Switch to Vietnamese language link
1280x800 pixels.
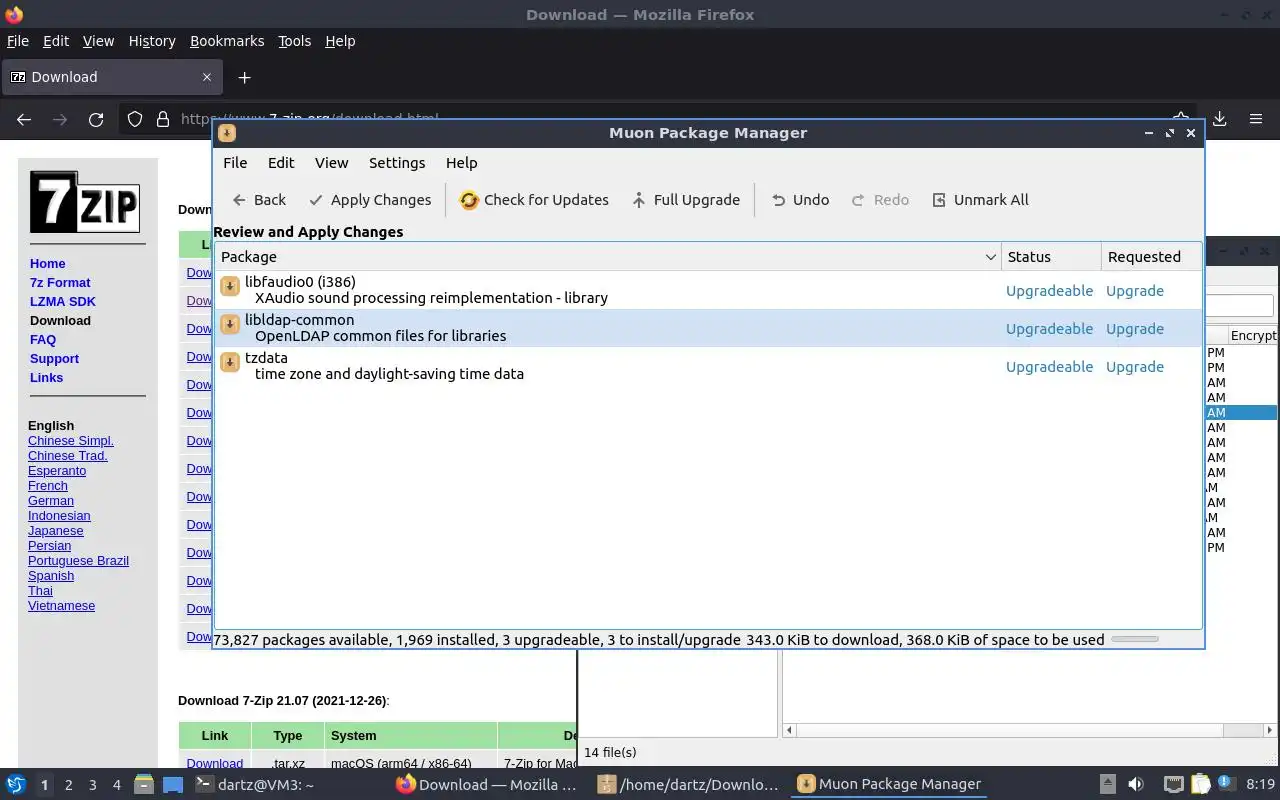click(x=61, y=606)
